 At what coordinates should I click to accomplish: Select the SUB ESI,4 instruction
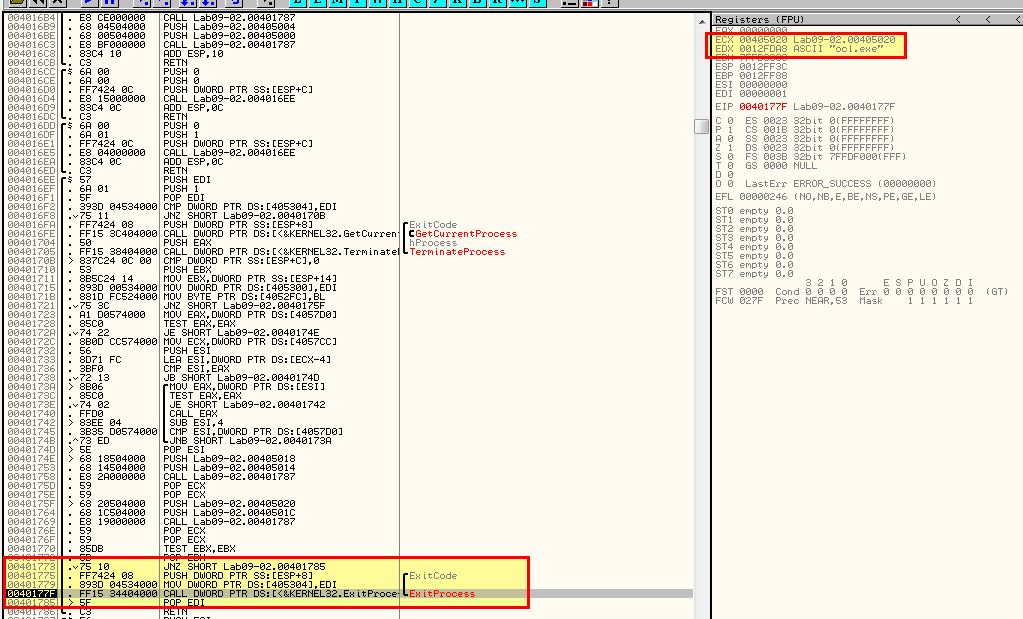(196, 423)
